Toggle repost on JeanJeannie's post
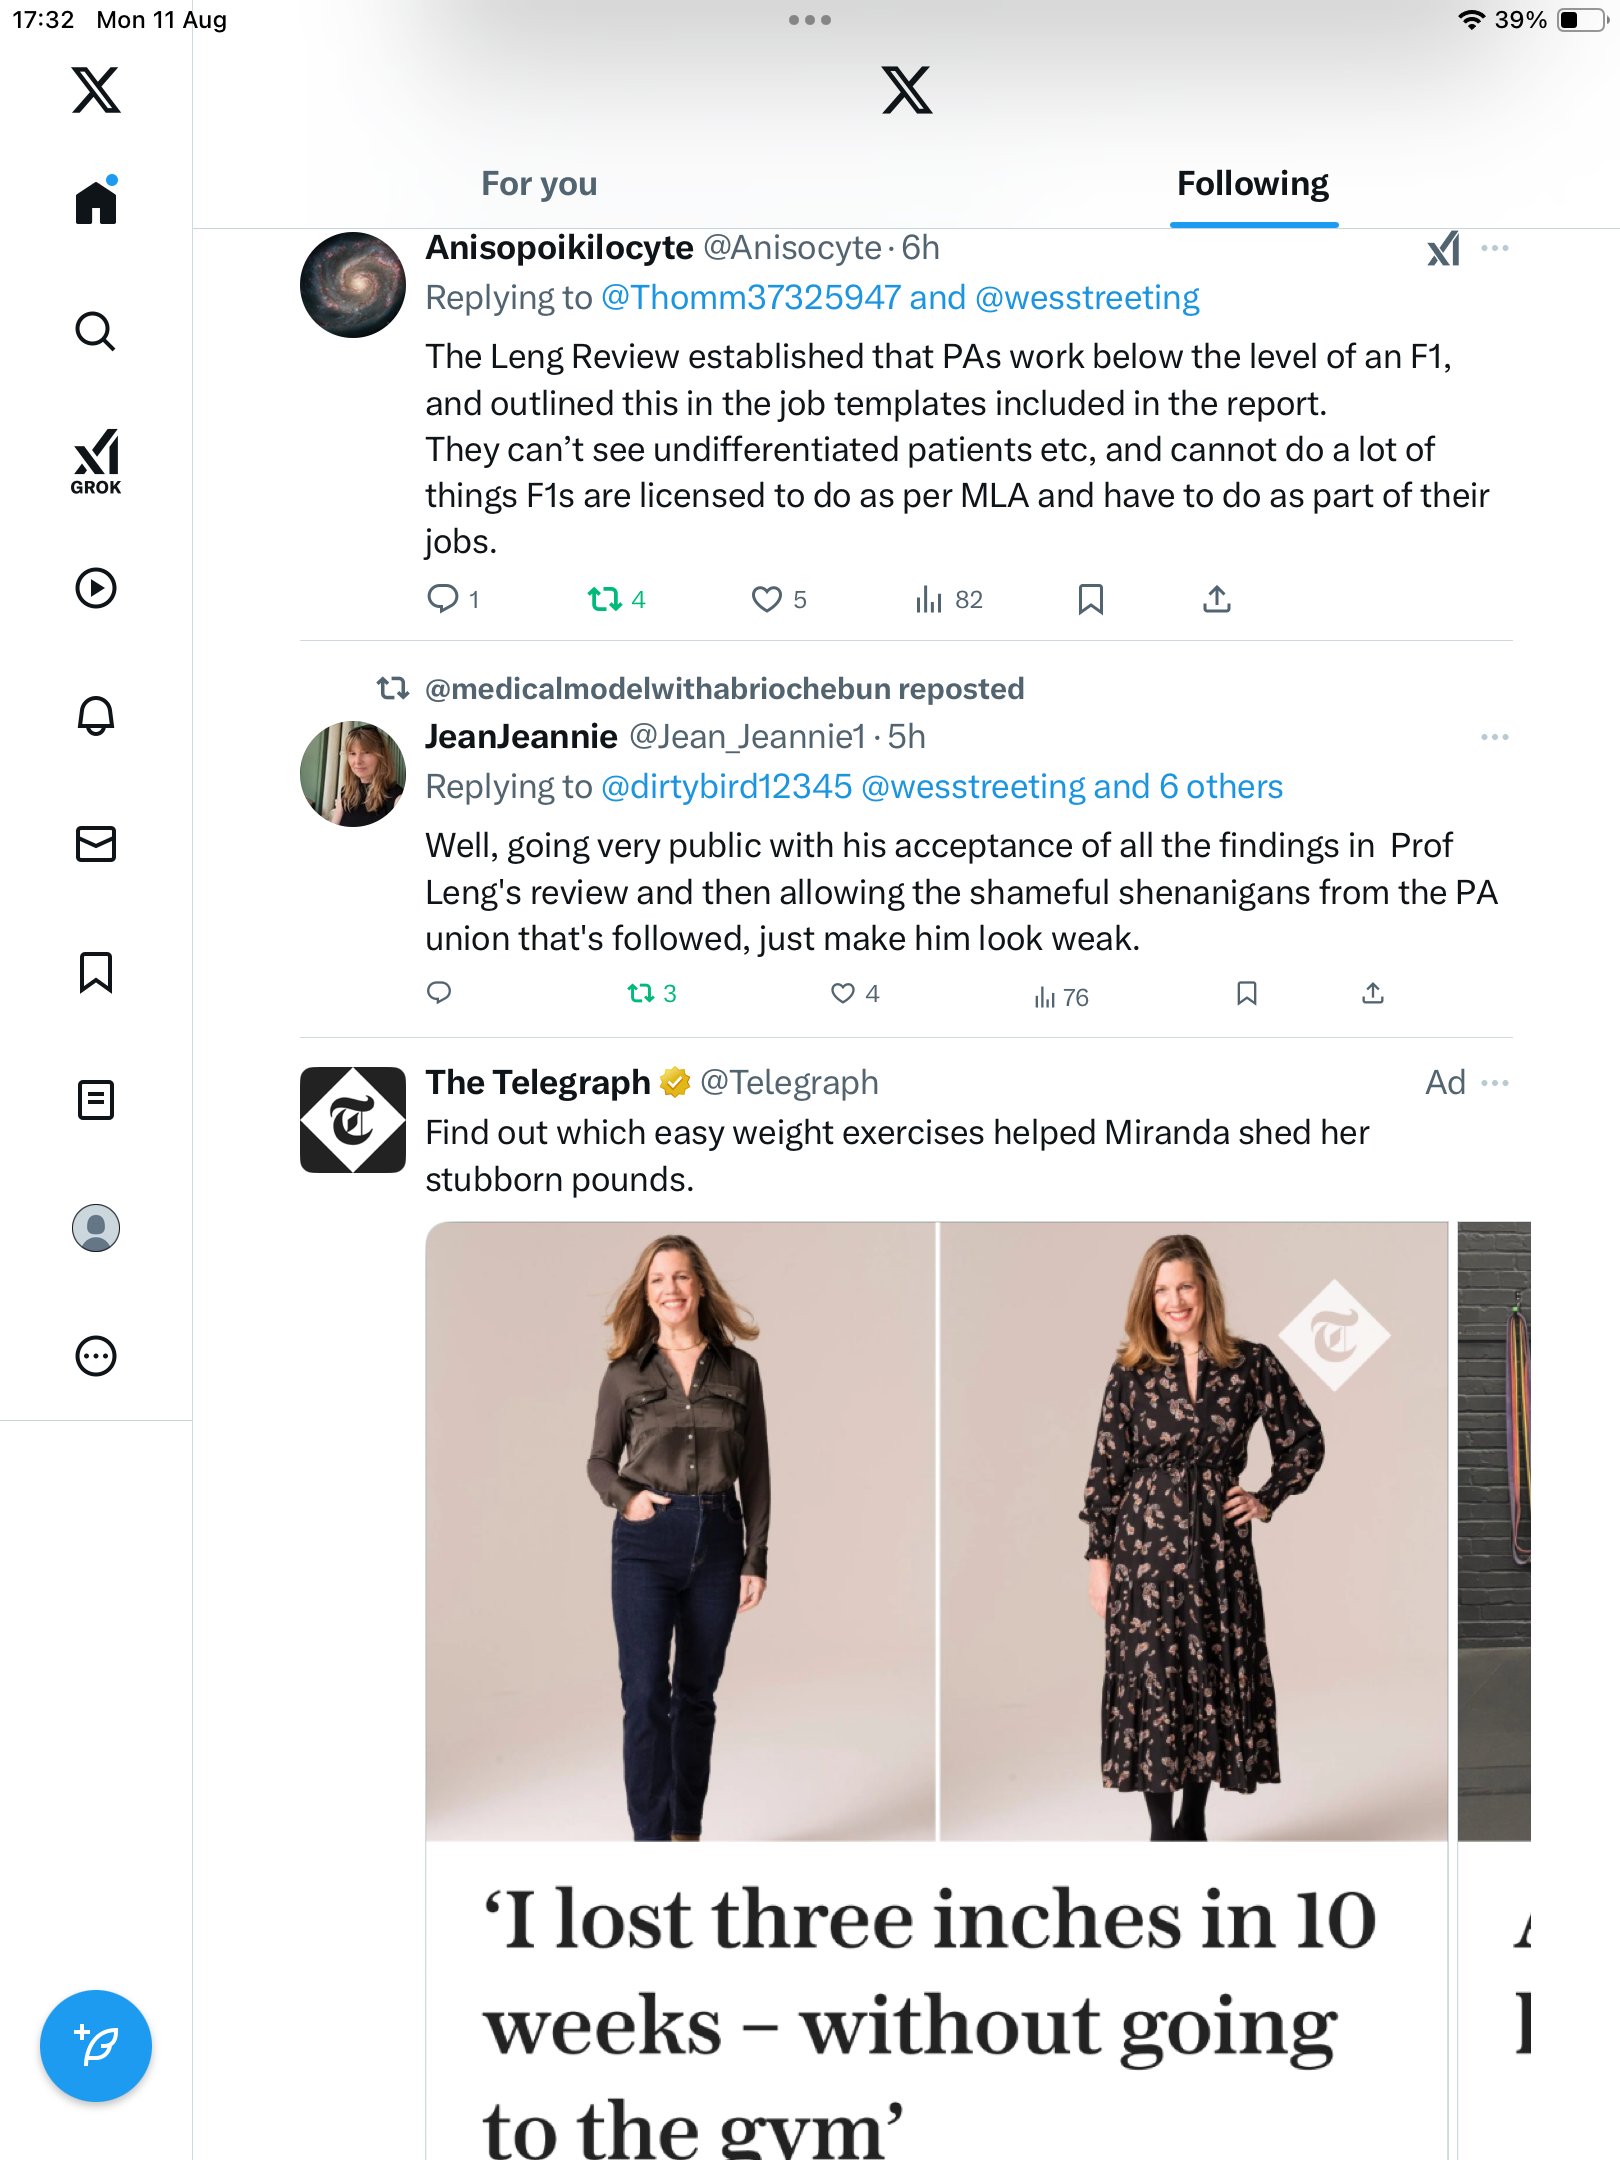 [x=641, y=993]
